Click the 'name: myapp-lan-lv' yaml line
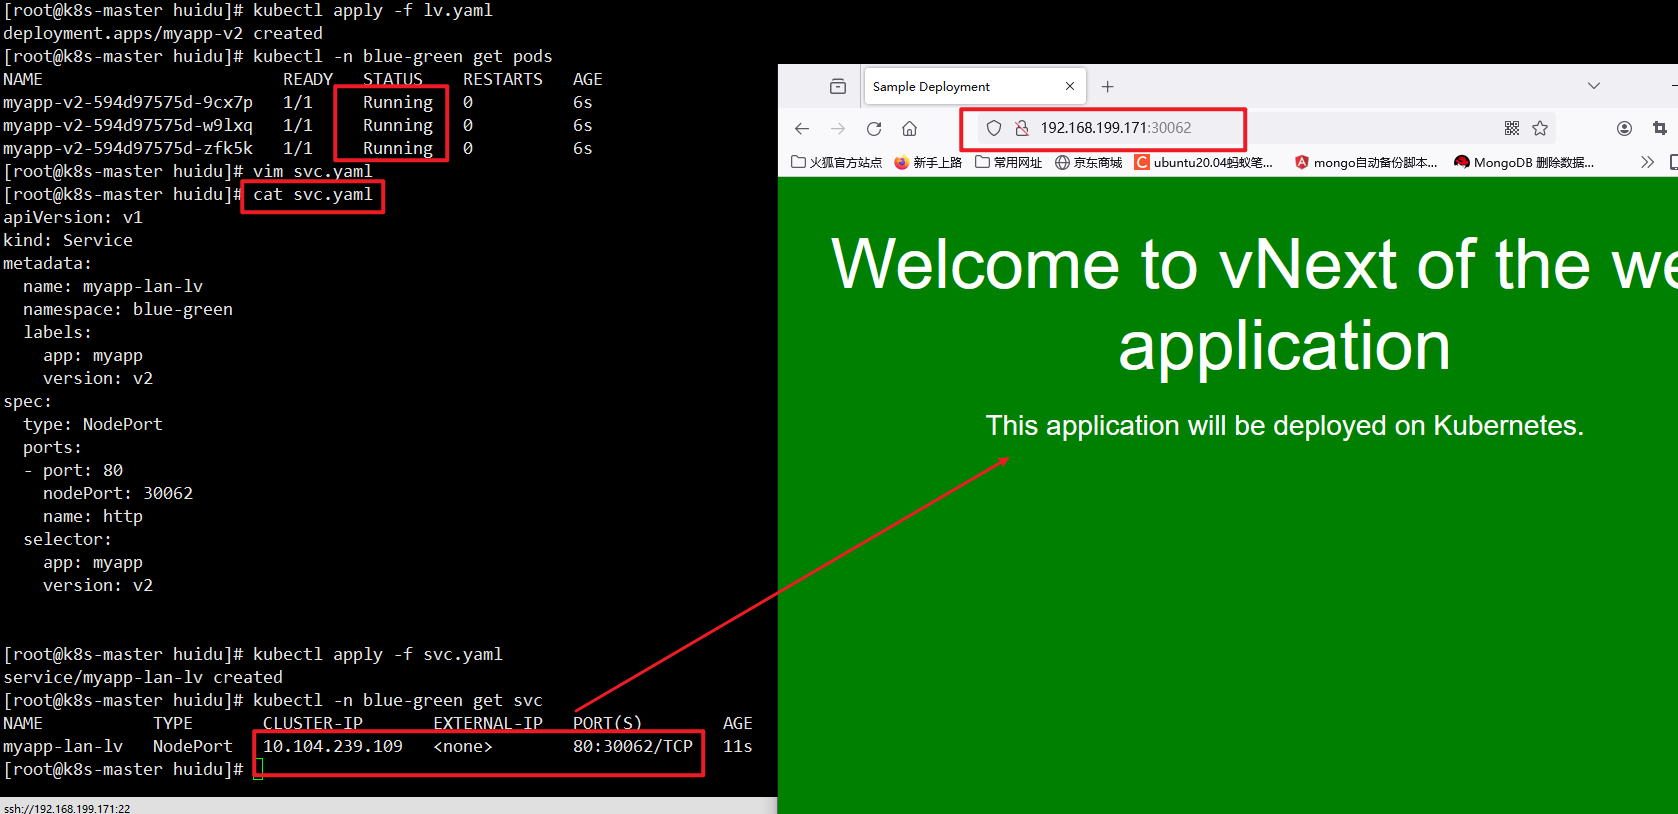The height and width of the screenshot is (814, 1678). [113, 286]
